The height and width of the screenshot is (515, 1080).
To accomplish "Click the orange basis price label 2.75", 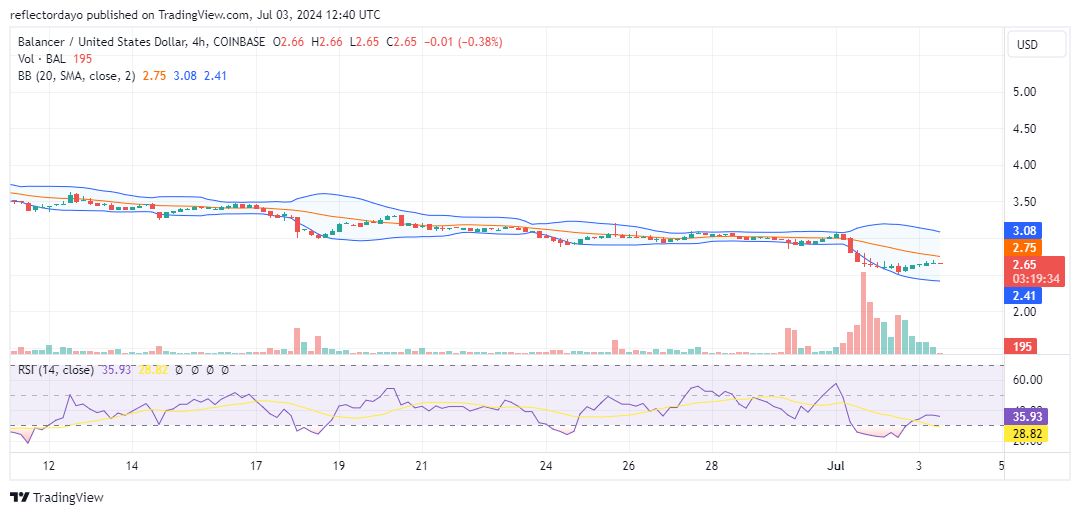I will [1023, 248].
